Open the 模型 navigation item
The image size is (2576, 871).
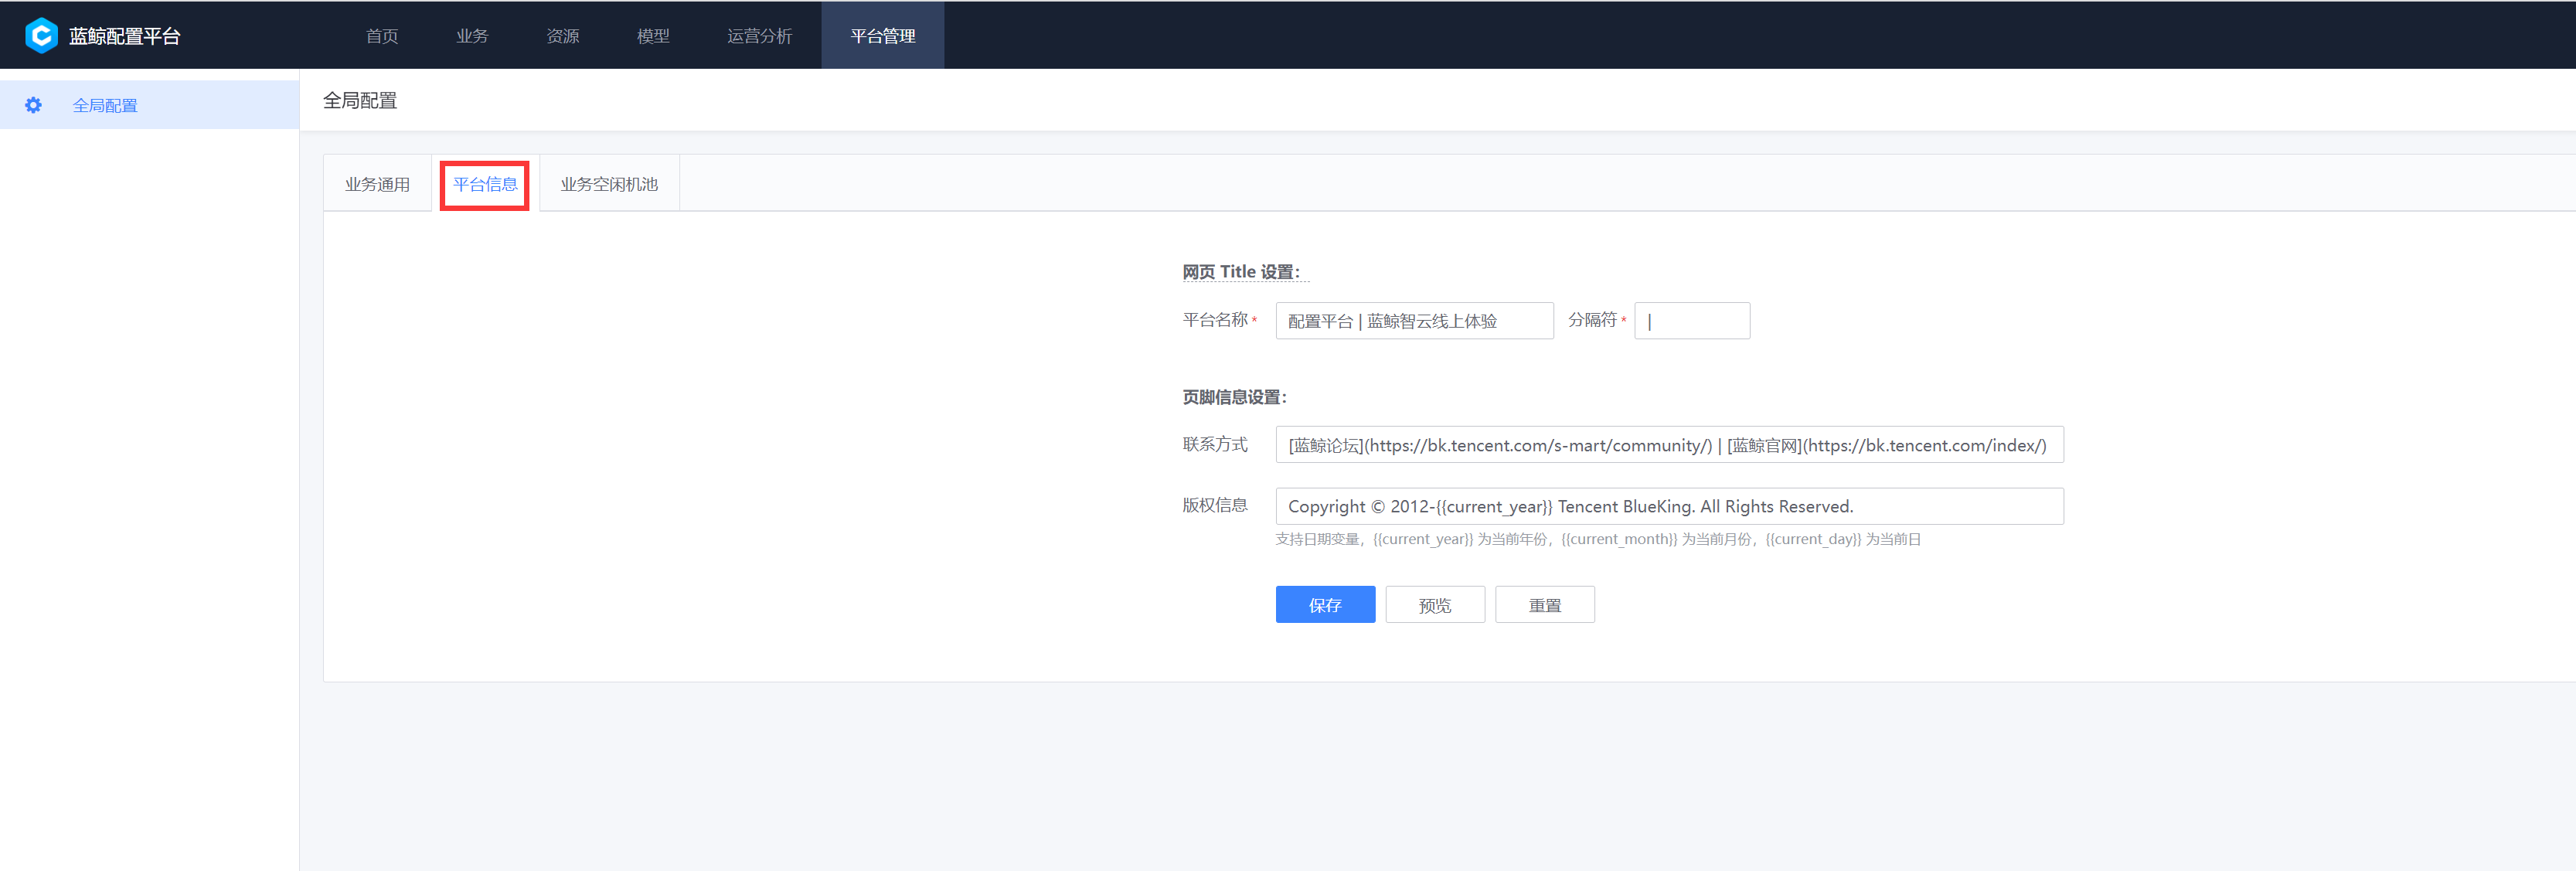[653, 36]
